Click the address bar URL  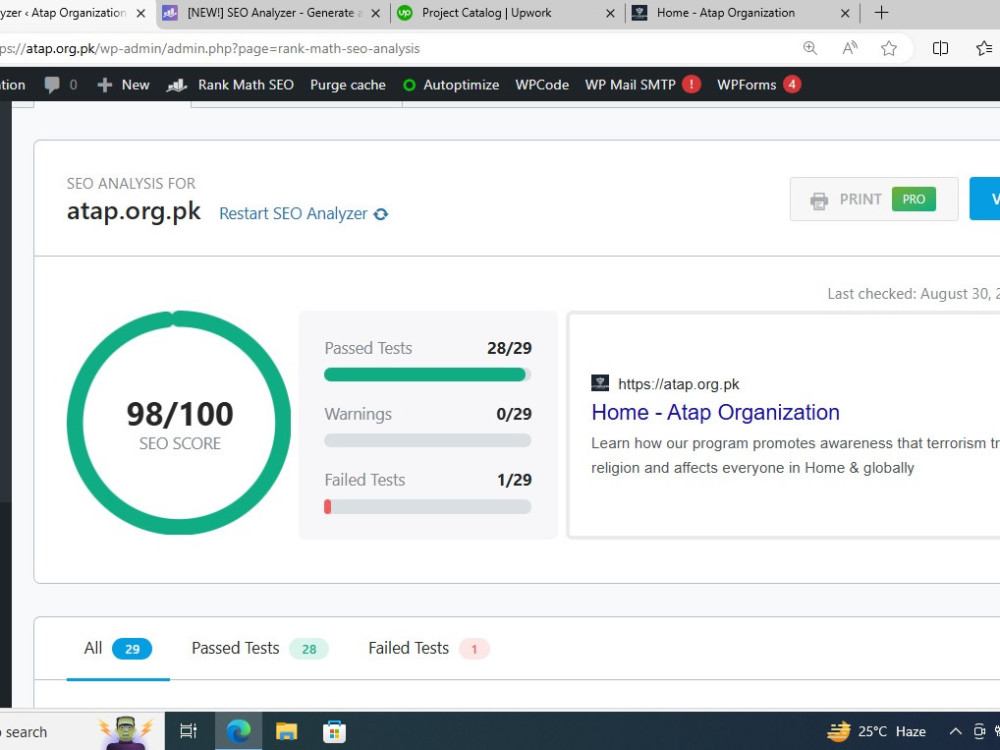210,48
